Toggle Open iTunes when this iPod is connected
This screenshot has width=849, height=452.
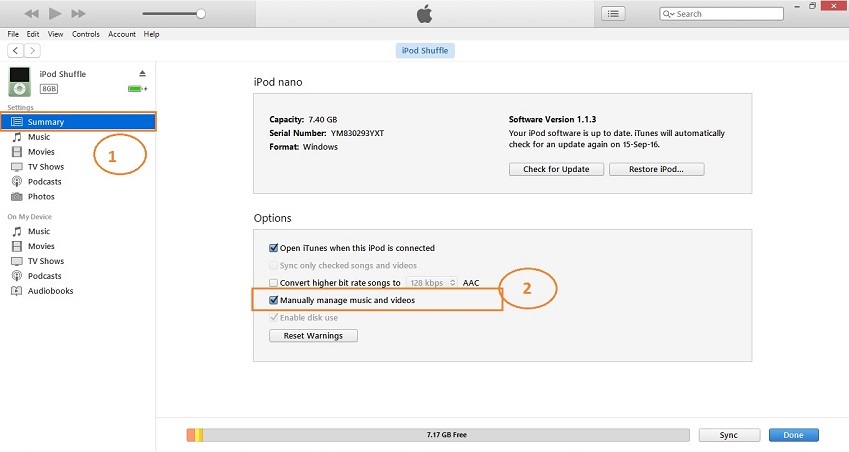point(273,248)
